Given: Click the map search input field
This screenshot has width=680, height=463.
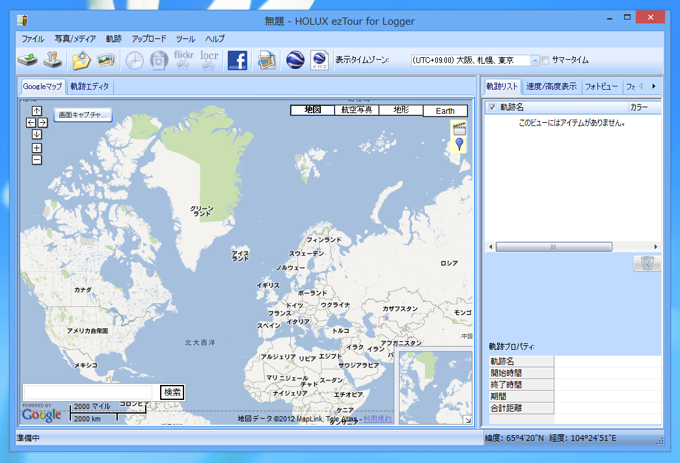Looking at the screenshot, I should (x=88, y=392).
